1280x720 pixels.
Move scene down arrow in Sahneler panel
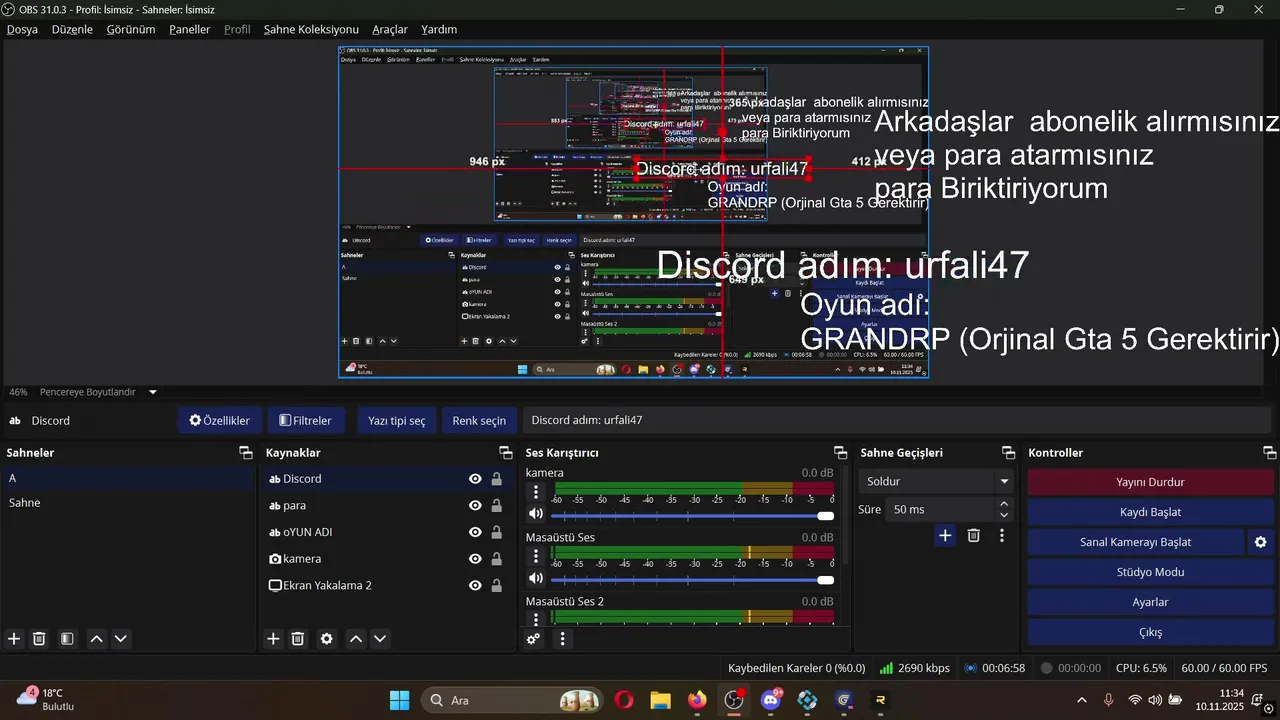click(x=121, y=638)
